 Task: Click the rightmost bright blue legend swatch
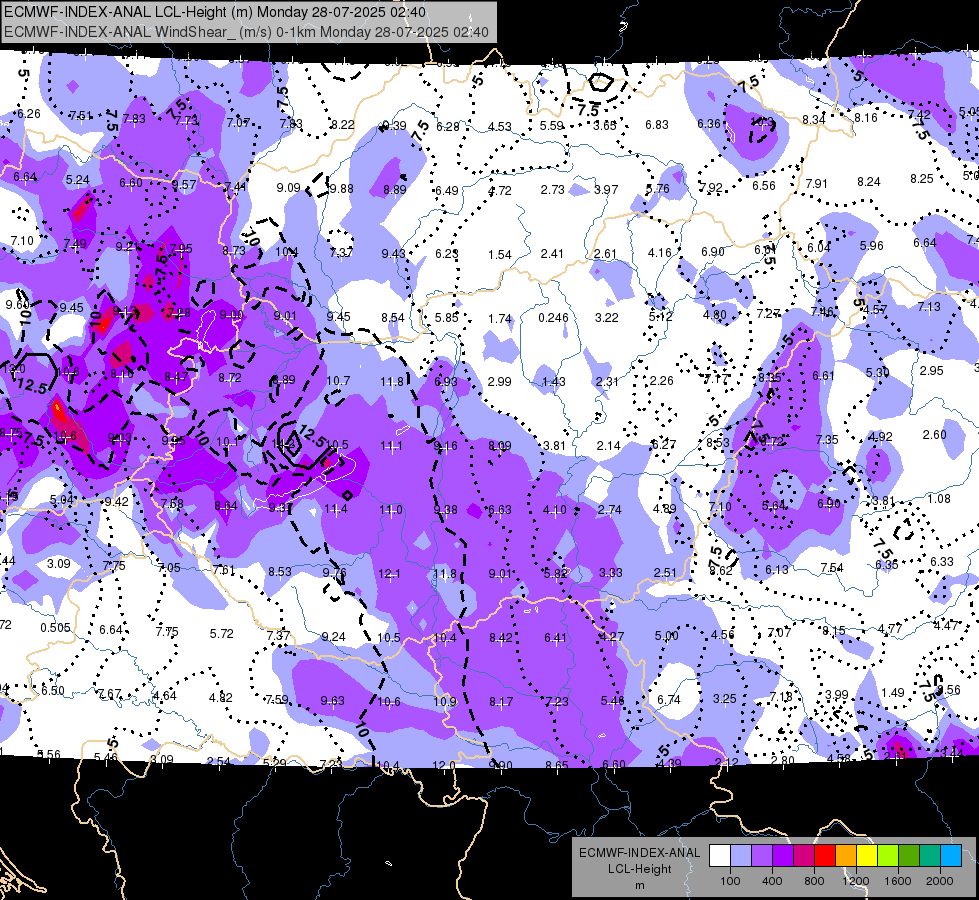(951, 856)
